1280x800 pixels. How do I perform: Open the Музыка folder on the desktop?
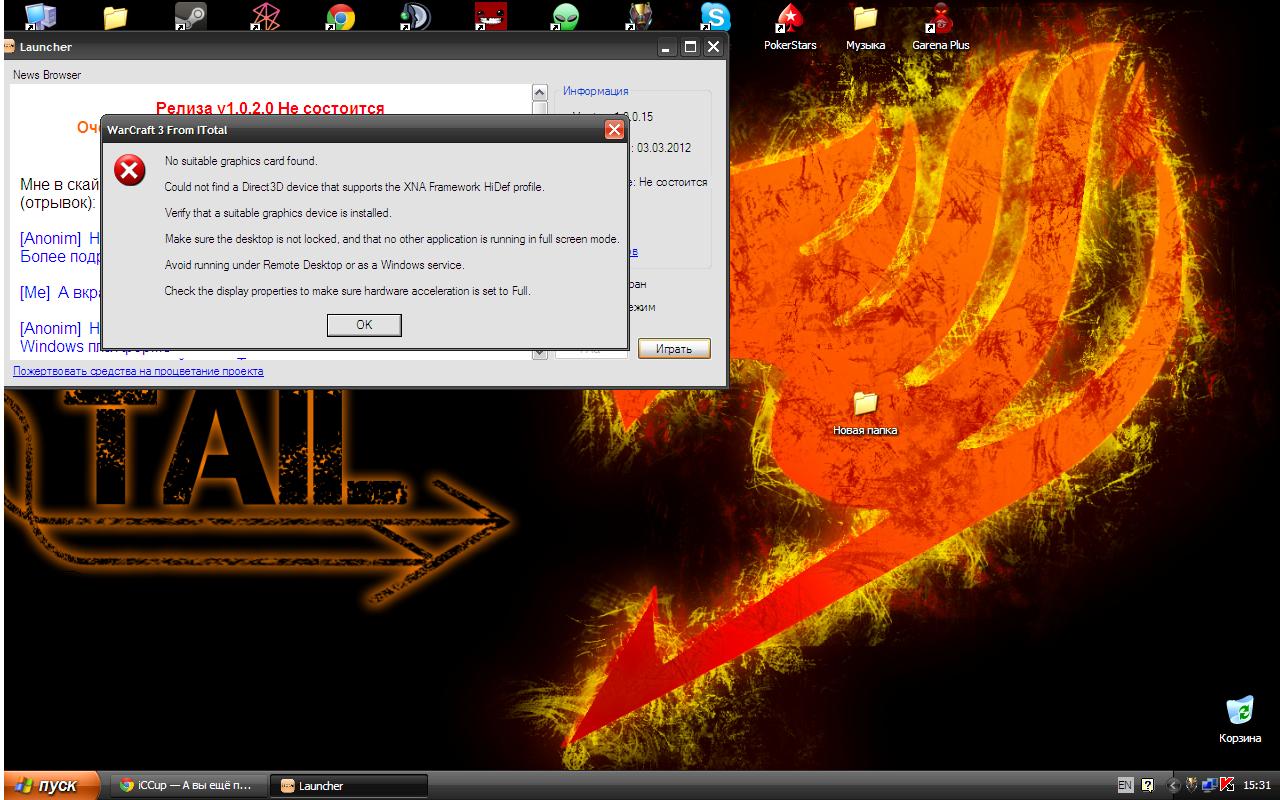865,26
